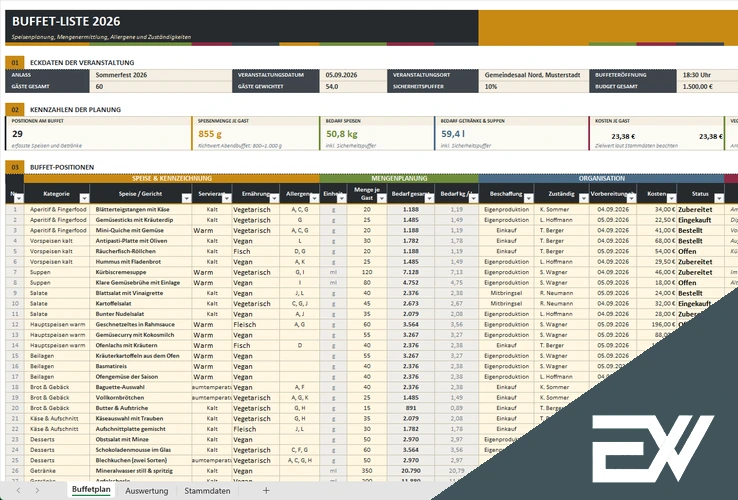
Task: Click the Positionen am Buffet value 29
Action: (x=17, y=134)
